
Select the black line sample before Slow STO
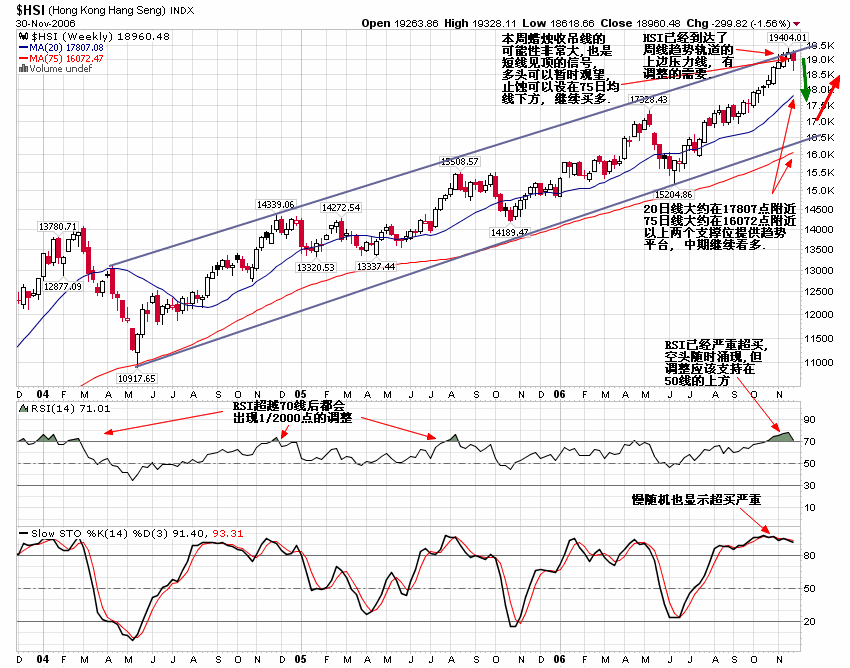pos(23,534)
